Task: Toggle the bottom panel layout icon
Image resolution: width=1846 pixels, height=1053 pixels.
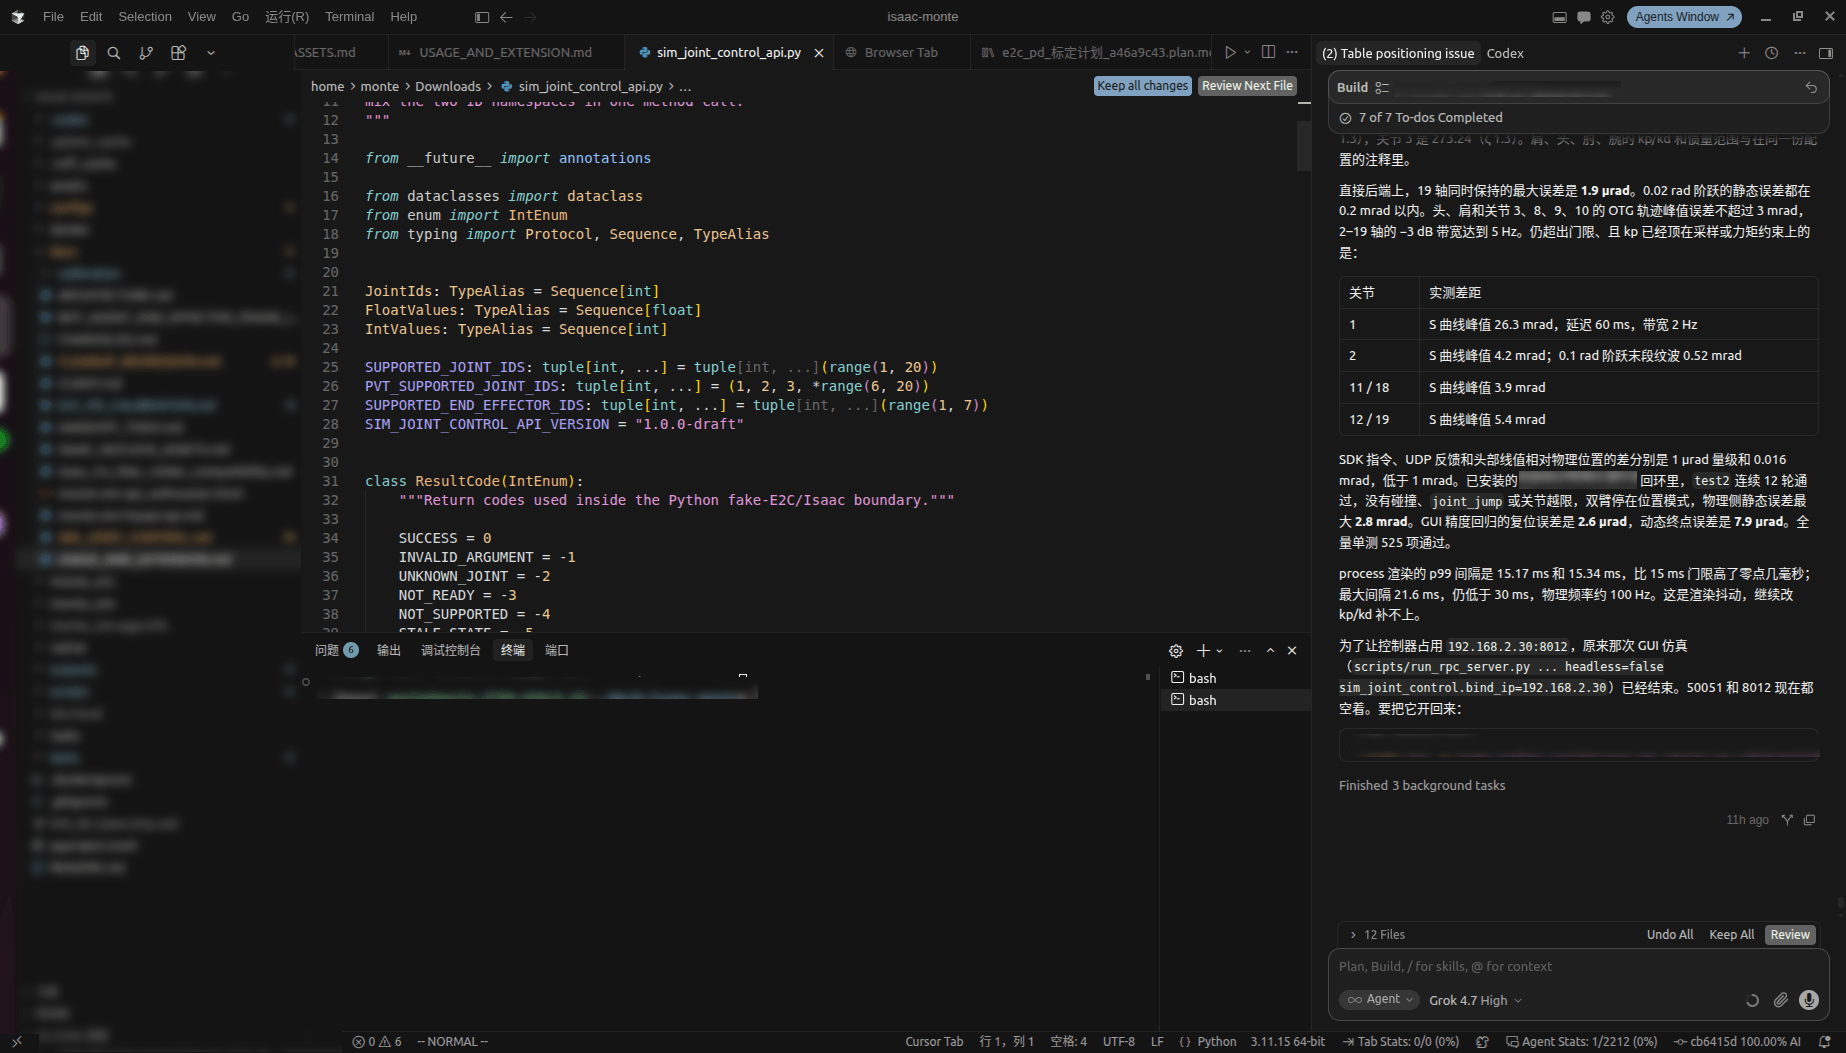Action: (1559, 17)
